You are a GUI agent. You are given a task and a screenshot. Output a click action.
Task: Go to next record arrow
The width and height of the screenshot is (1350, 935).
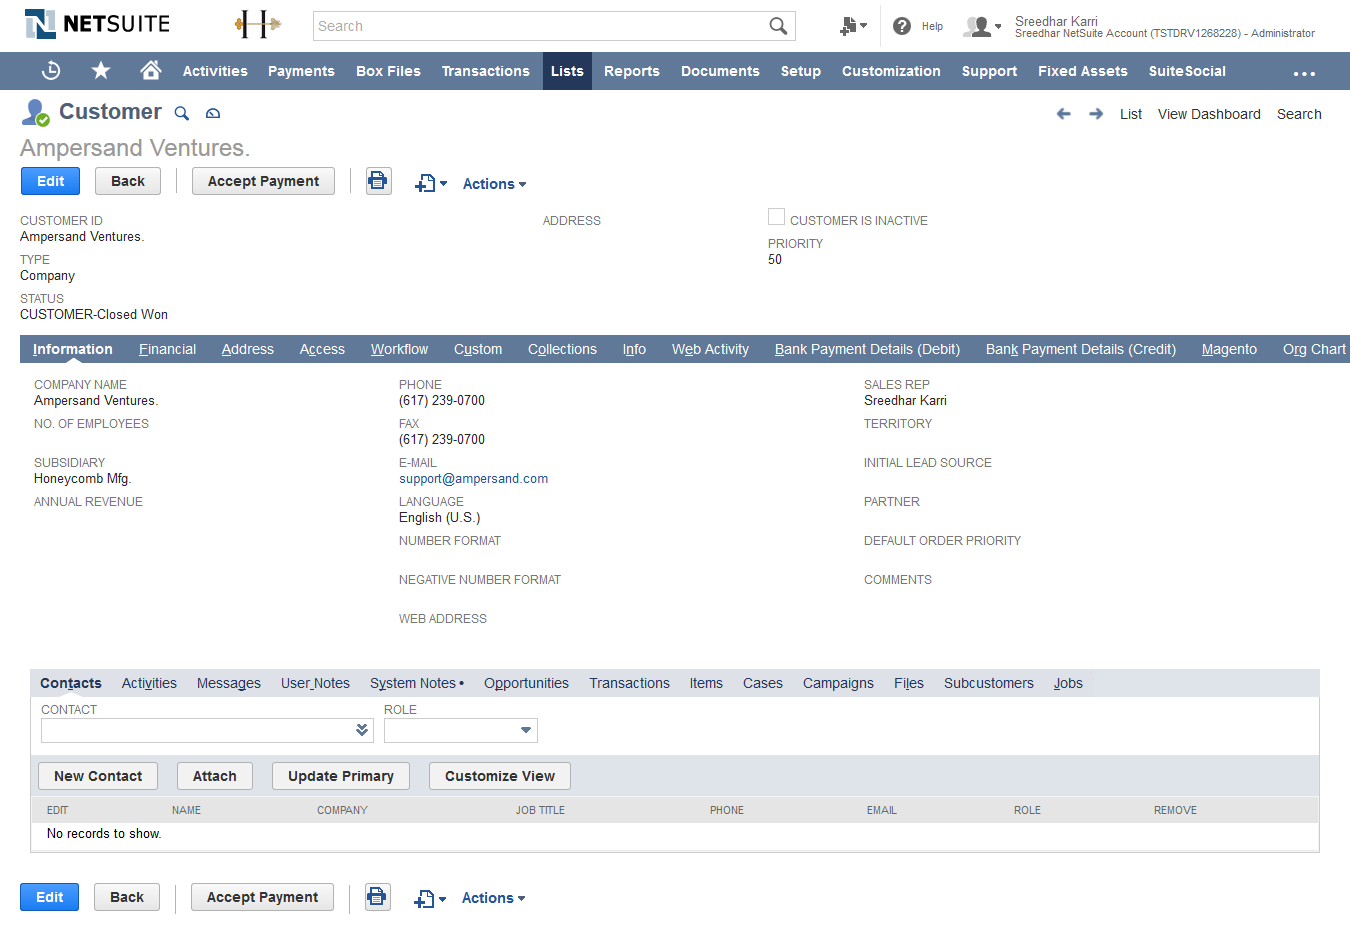pyautogui.click(x=1096, y=114)
